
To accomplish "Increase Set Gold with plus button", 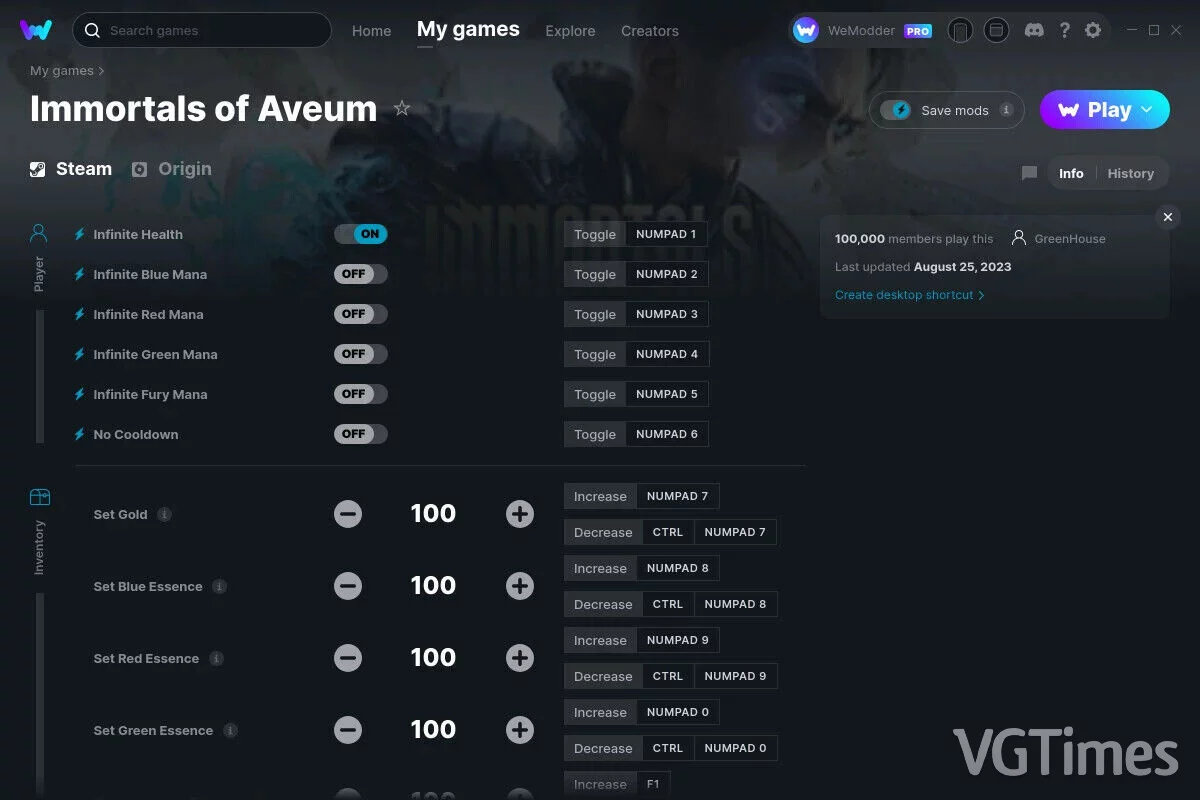I will click(520, 514).
